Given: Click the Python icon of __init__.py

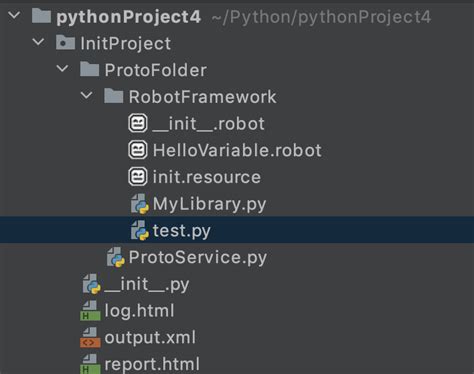Looking at the screenshot, I should pos(91,284).
